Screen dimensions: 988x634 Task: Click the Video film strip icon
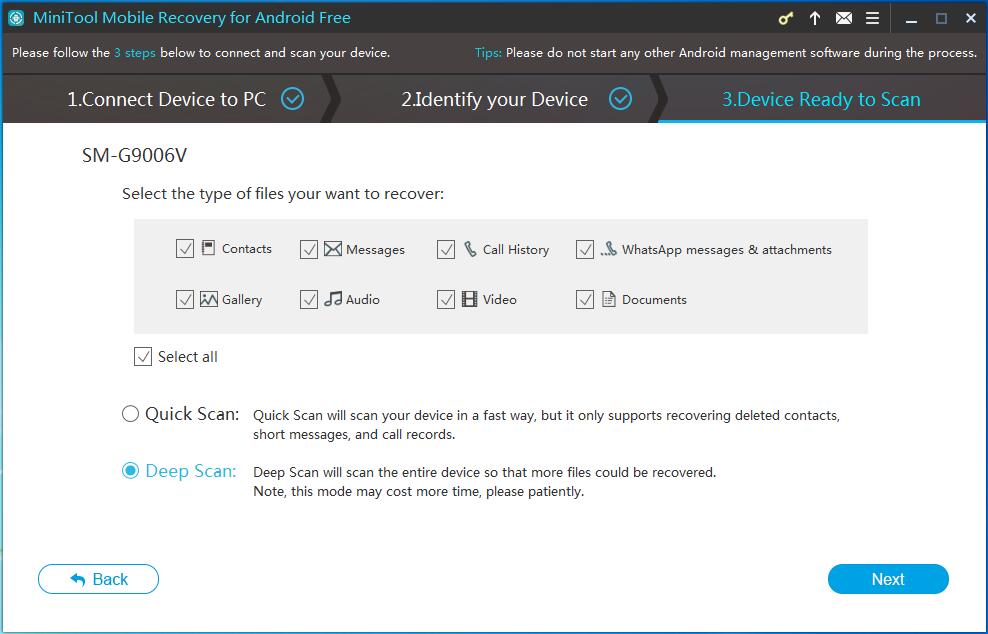[x=469, y=299]
